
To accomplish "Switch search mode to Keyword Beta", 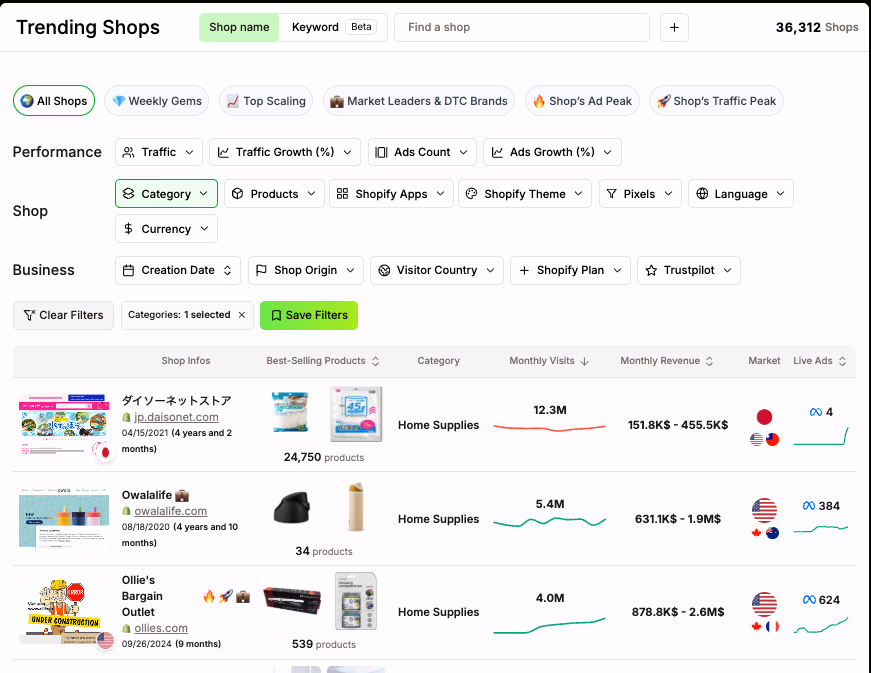I will click(x=333, y=27).
